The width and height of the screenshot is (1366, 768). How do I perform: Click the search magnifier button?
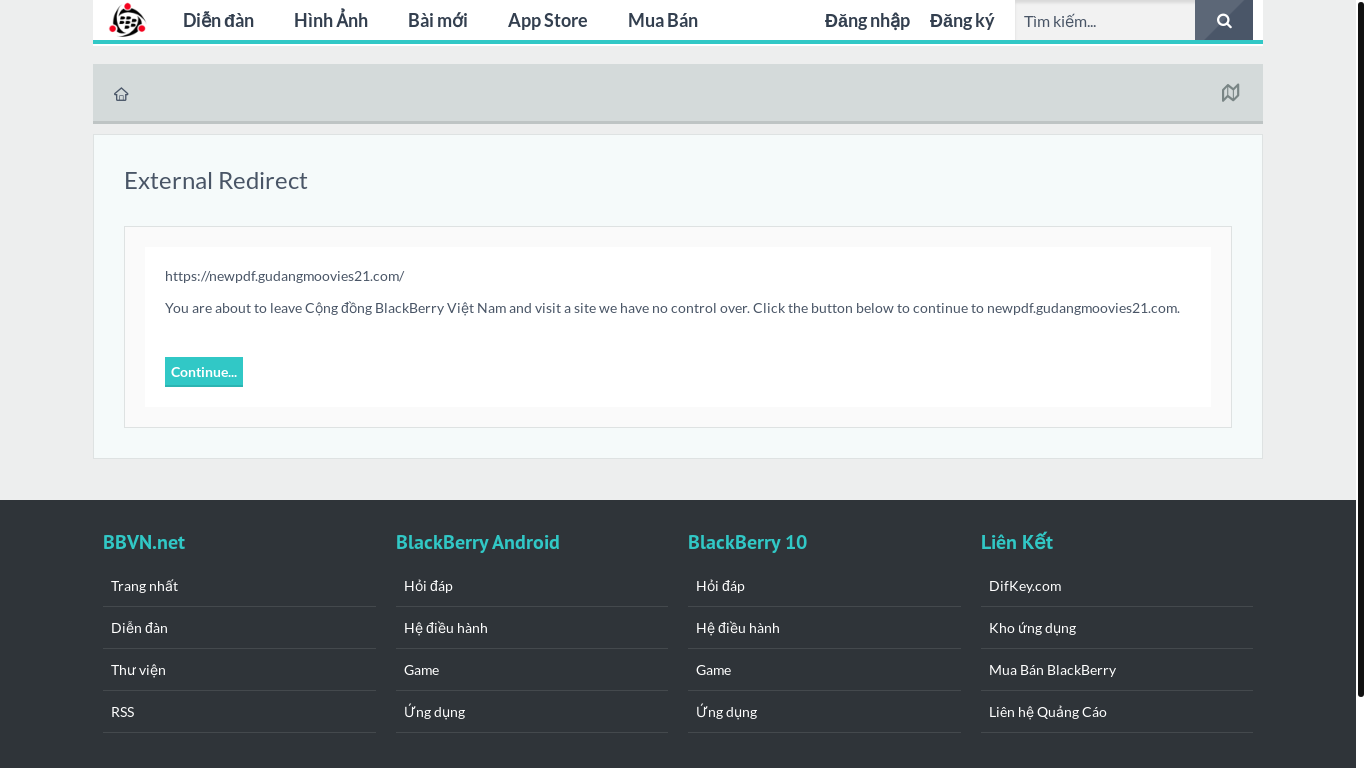[x=1224, y=20]
